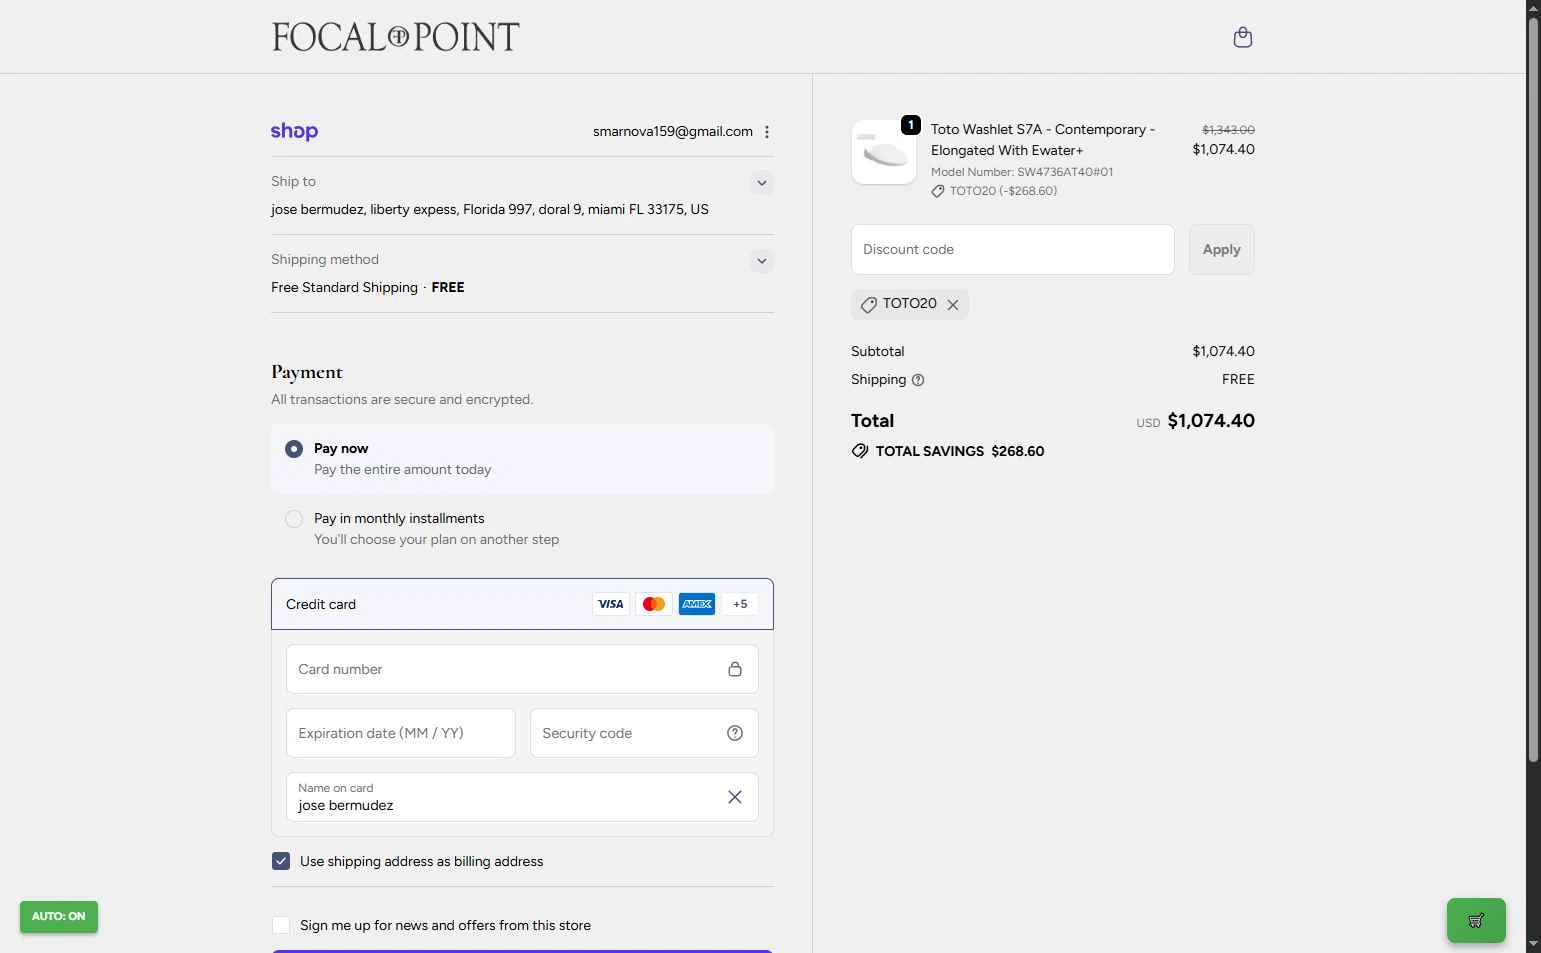1541x953 pixels.
Task: Click the Discount code field
Action: pyautogui.click(x=1012, y=249)
